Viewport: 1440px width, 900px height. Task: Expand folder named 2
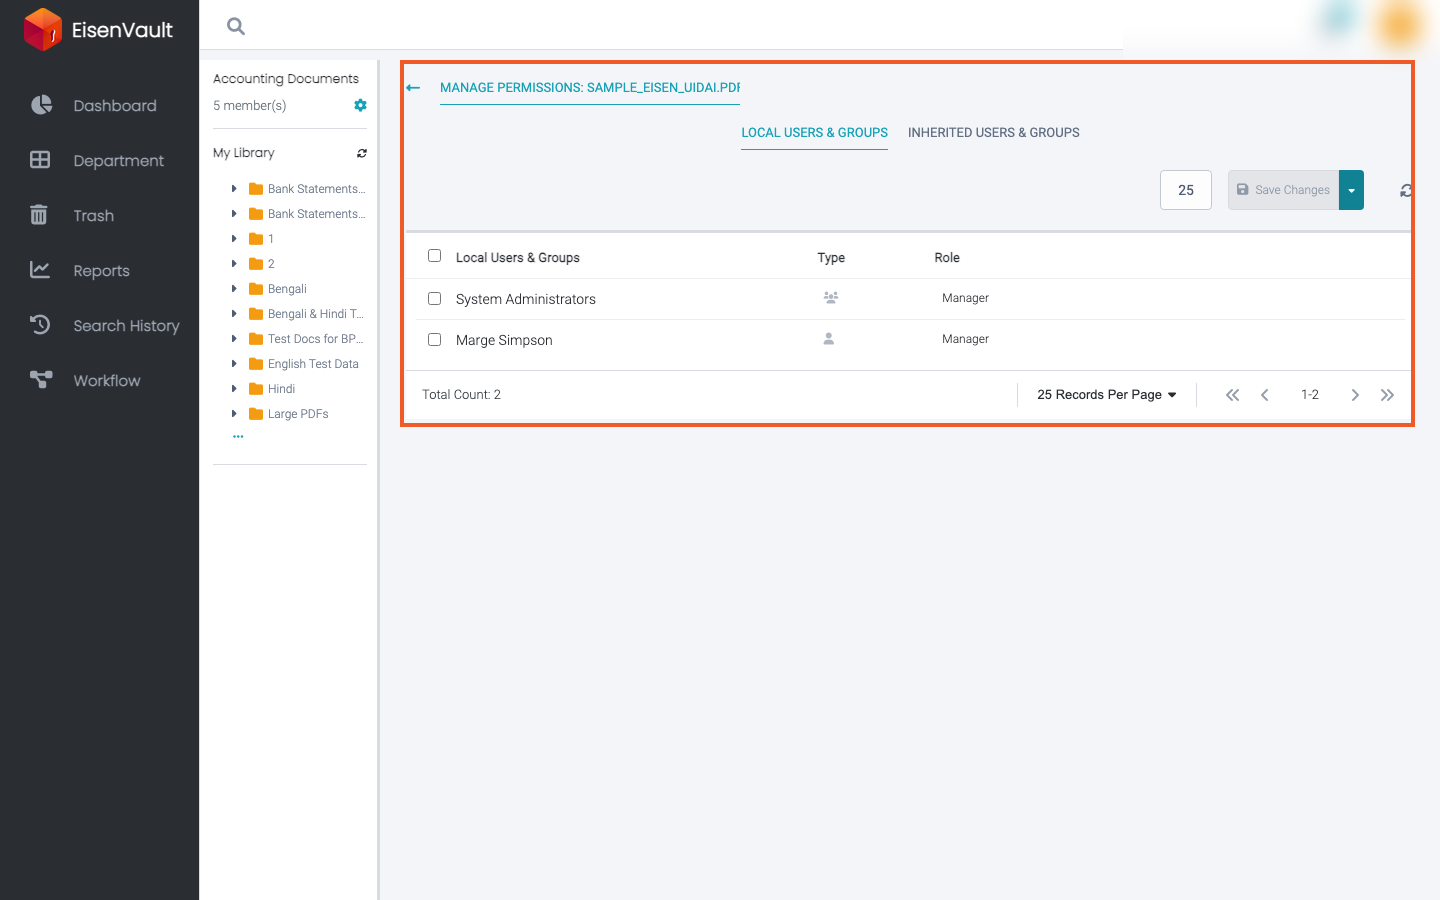tap(234, 264)
